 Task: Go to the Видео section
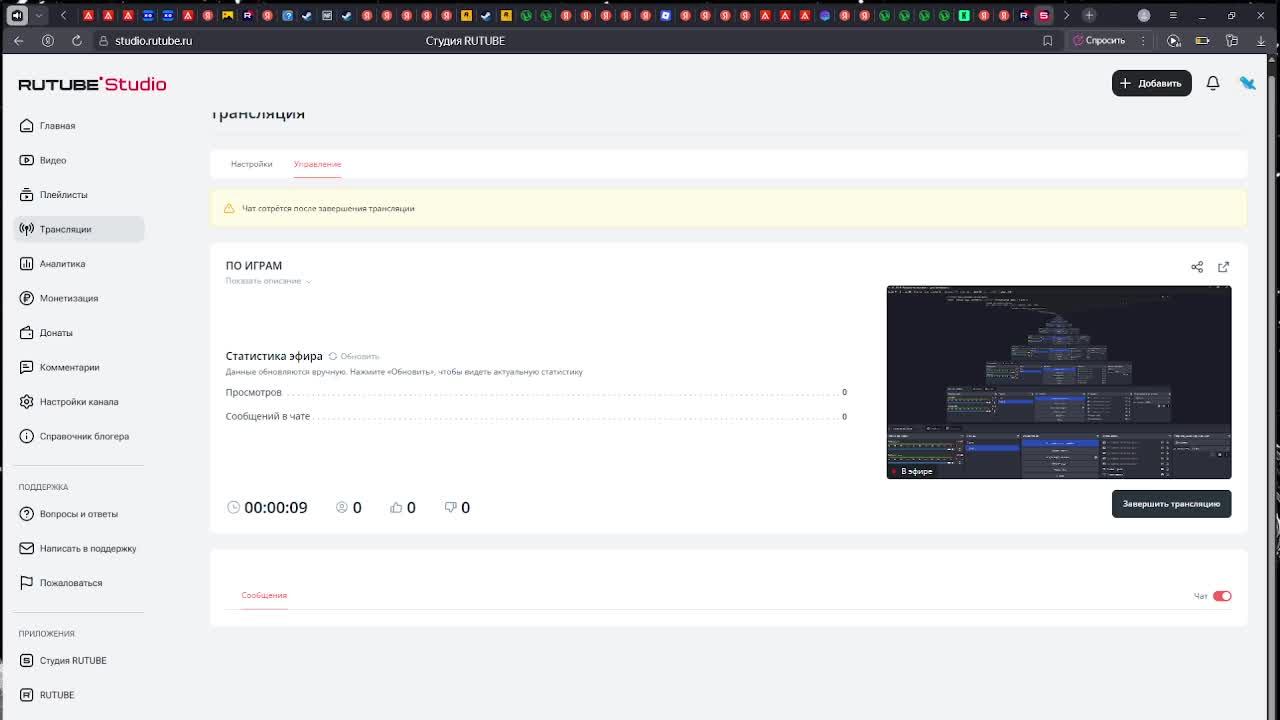pyautogui.click(x=79, y=160)
